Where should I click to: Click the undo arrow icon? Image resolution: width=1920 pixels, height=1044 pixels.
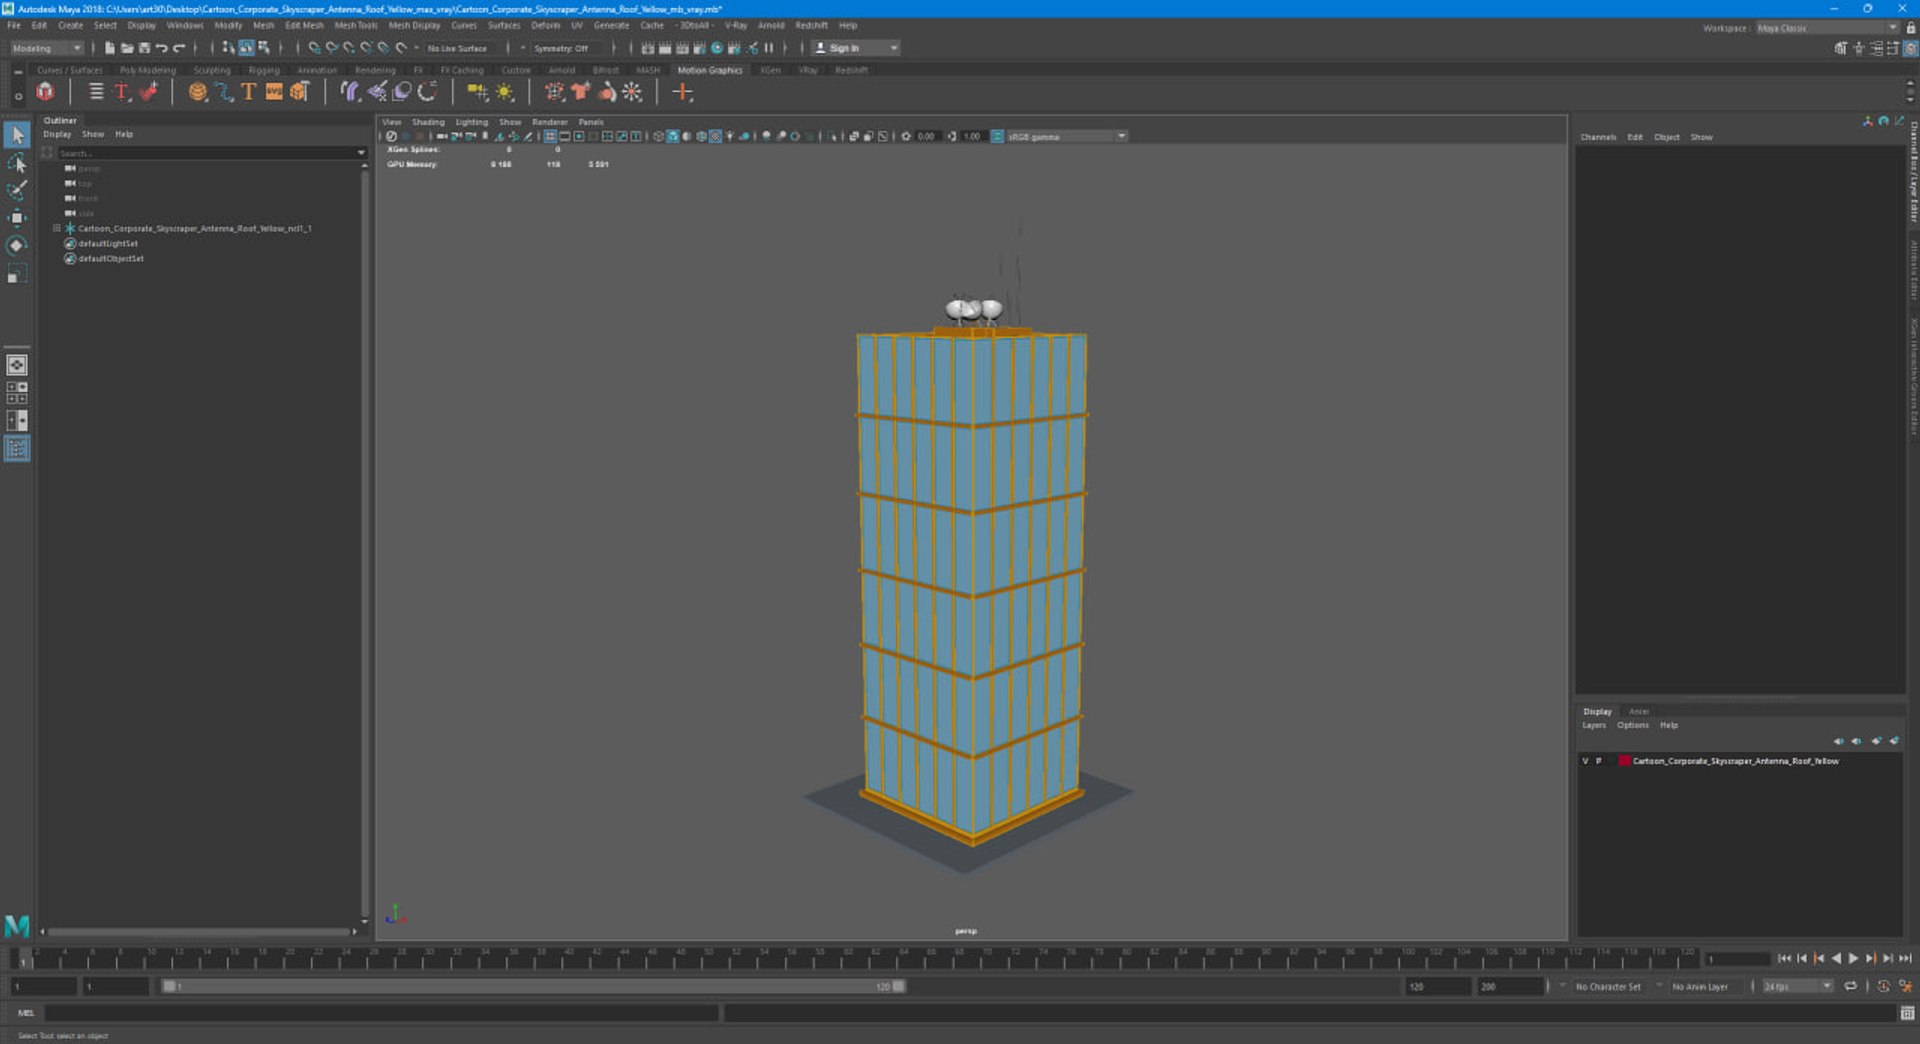click(x=161, y=48)
